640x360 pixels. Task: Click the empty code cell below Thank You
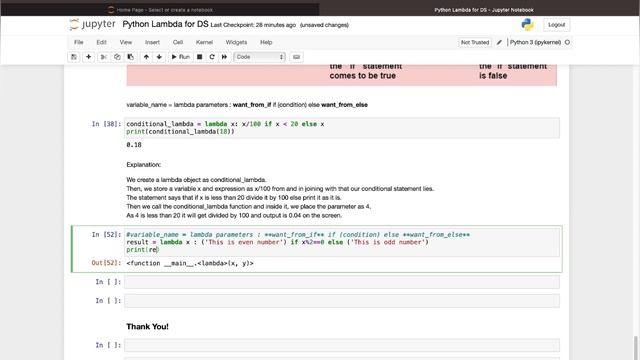pos(342,345)
